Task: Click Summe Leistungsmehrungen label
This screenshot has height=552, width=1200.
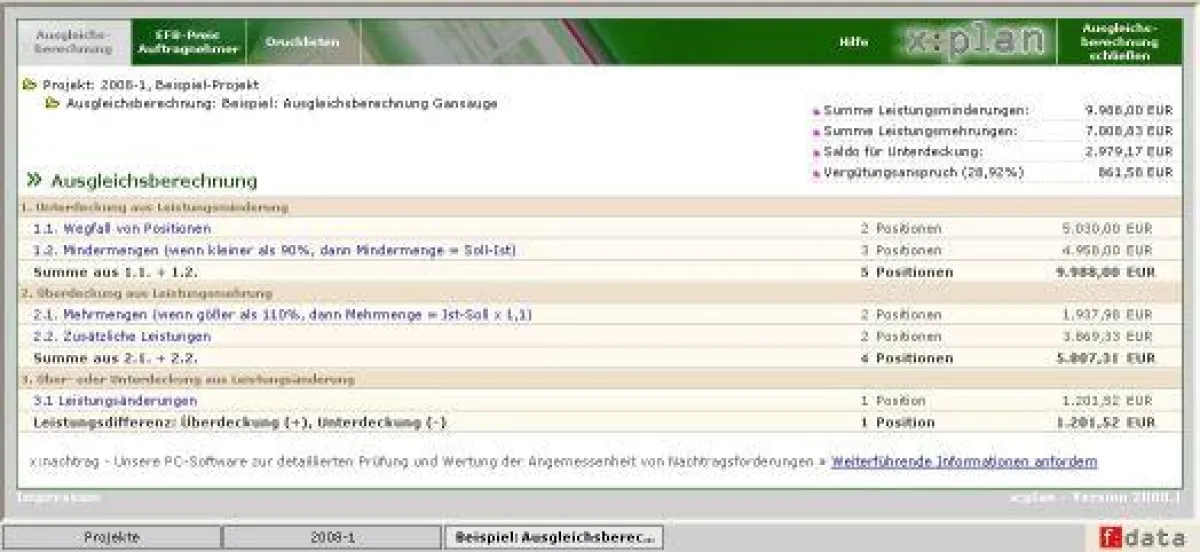Action: pyautogui.click(x=920, y=131)
